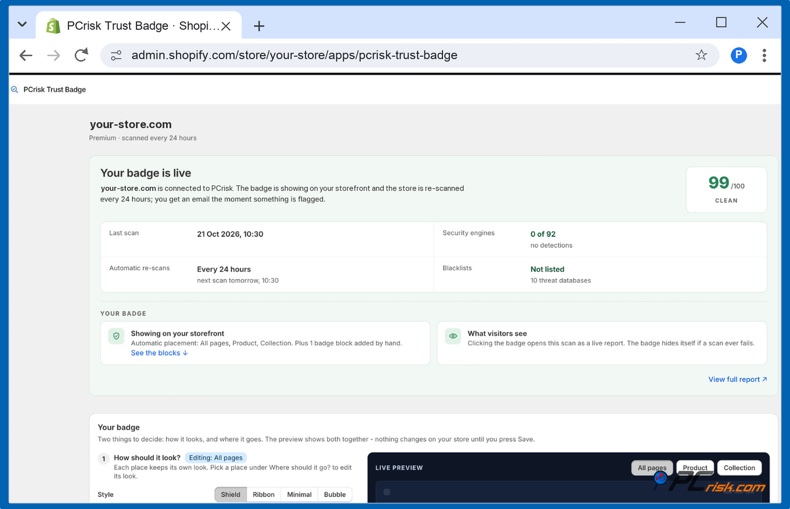Reload the page with refresh icon
This screenshot has width=790, height=509.
coord(81,55)
